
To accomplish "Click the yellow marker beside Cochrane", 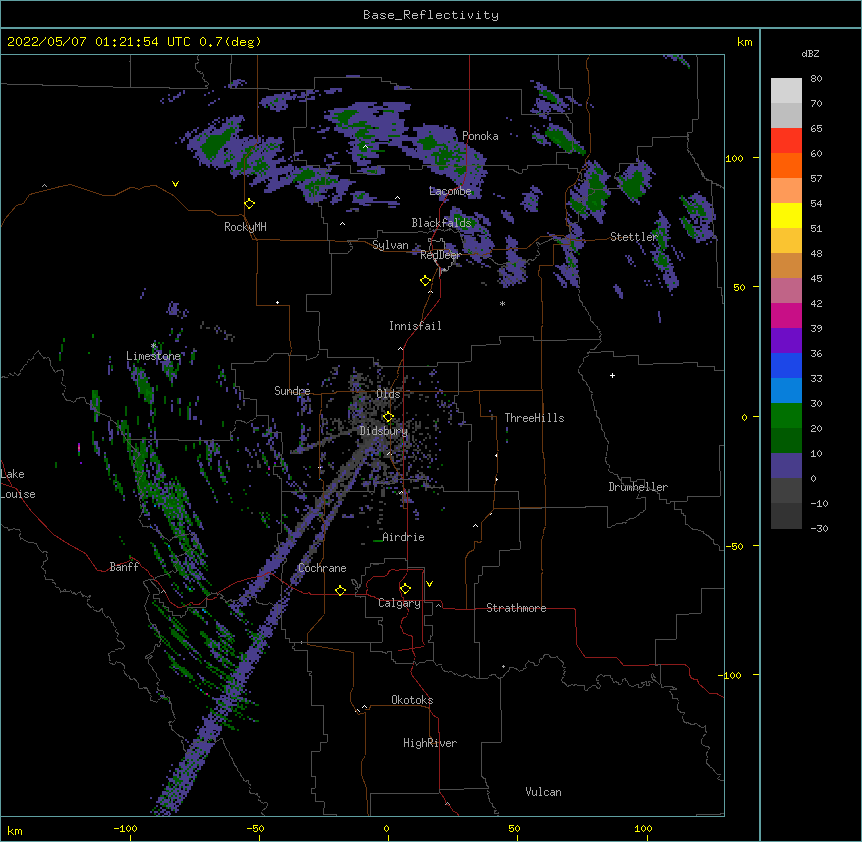I will 340,590.
